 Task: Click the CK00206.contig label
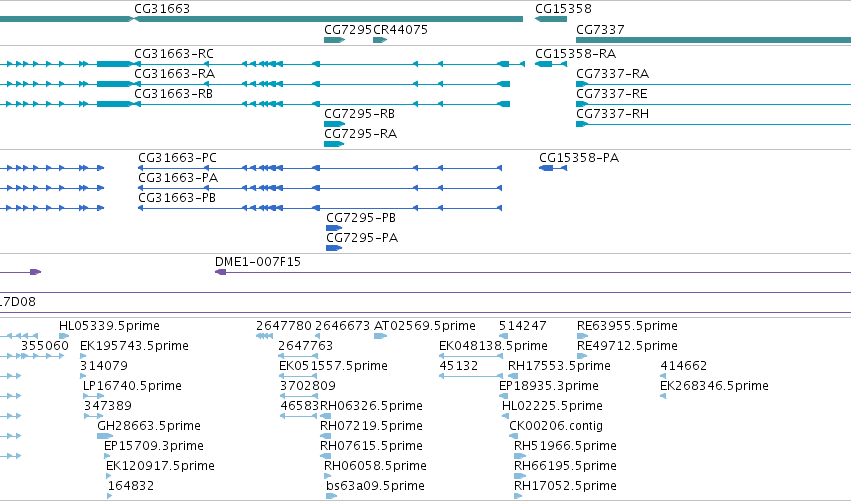[x=556, y=426]
